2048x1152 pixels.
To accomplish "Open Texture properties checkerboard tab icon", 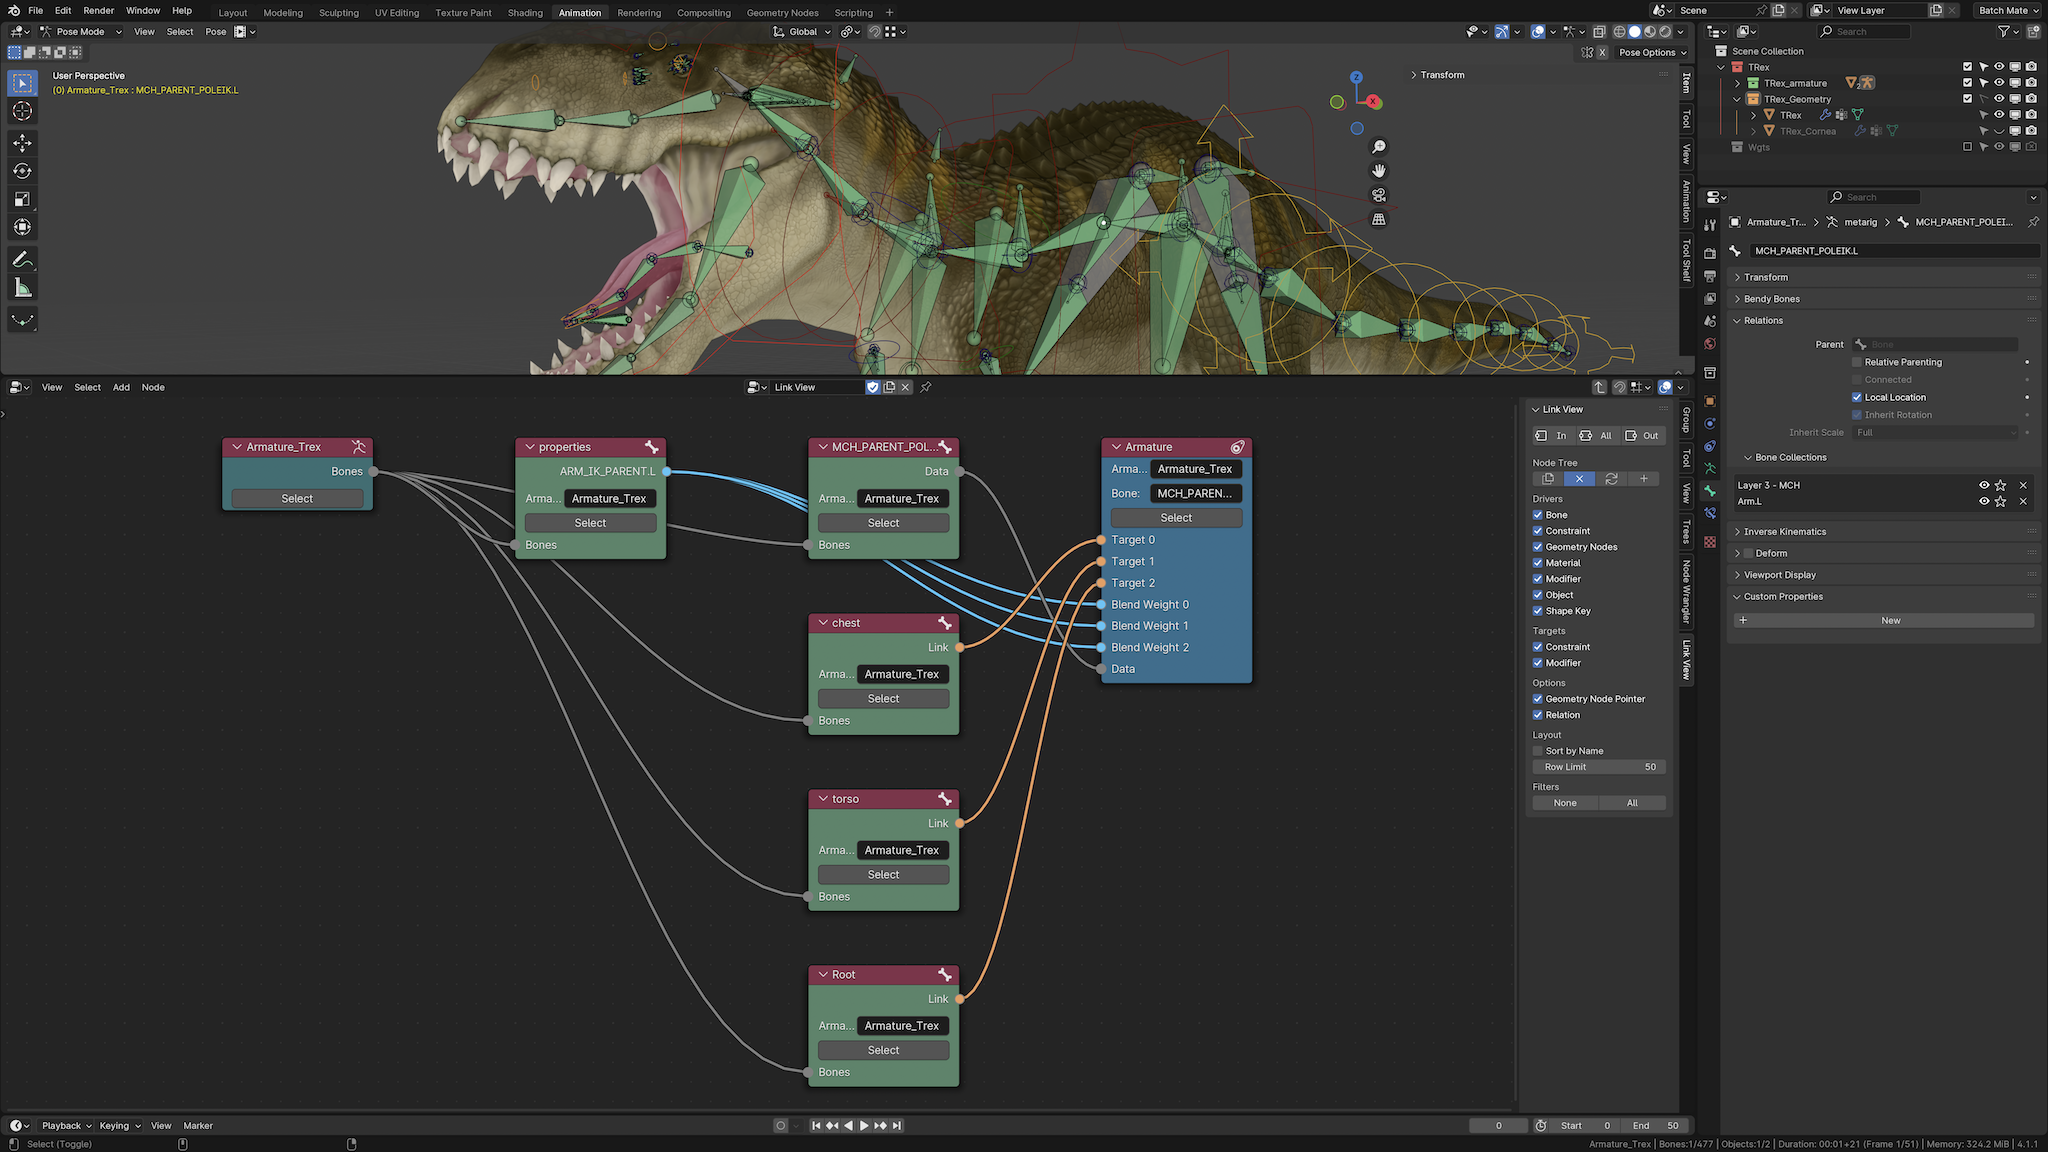I will (1710, 542).
